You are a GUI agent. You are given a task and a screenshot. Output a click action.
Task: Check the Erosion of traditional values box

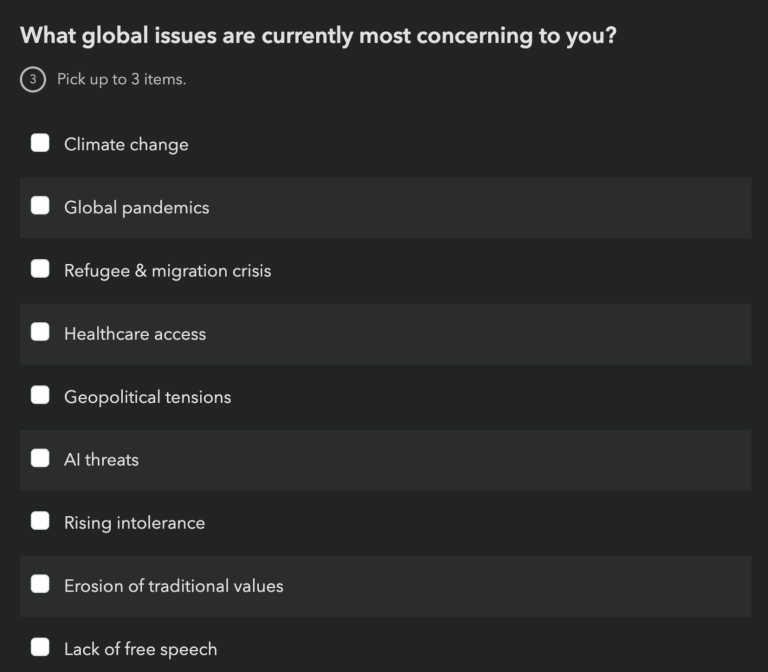click(40, 584)
